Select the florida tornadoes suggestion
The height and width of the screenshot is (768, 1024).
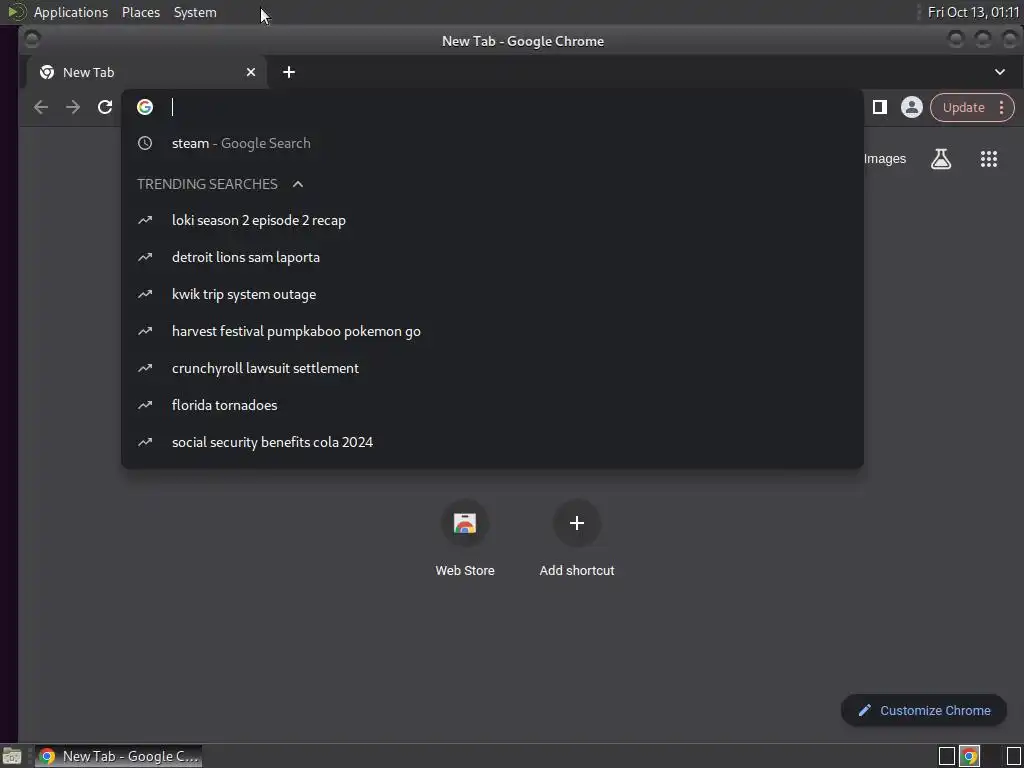[x=492, y=405]
